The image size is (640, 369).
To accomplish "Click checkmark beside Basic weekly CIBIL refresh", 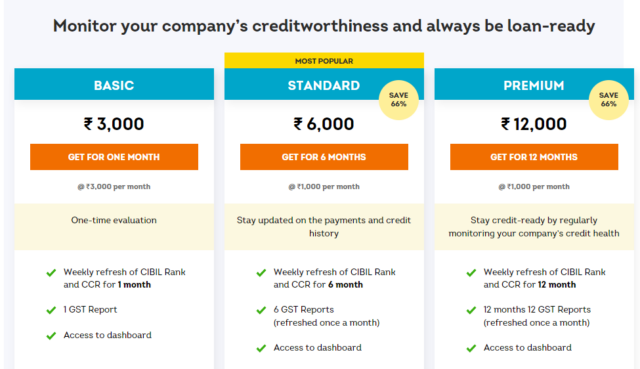I will point(51,273).
